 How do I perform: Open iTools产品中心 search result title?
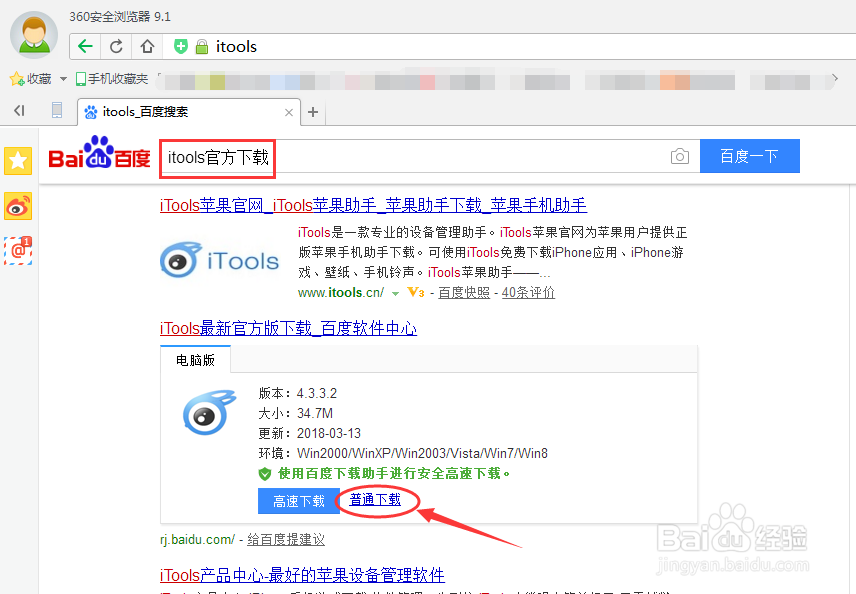click(x=302, y=575)
